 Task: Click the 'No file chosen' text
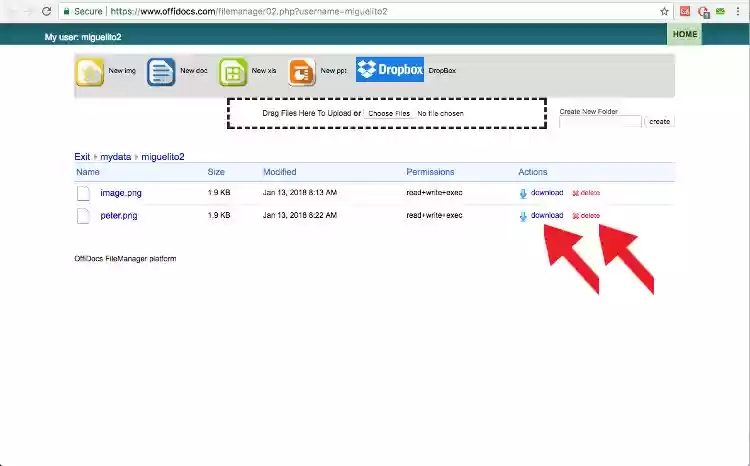(440, 113)
